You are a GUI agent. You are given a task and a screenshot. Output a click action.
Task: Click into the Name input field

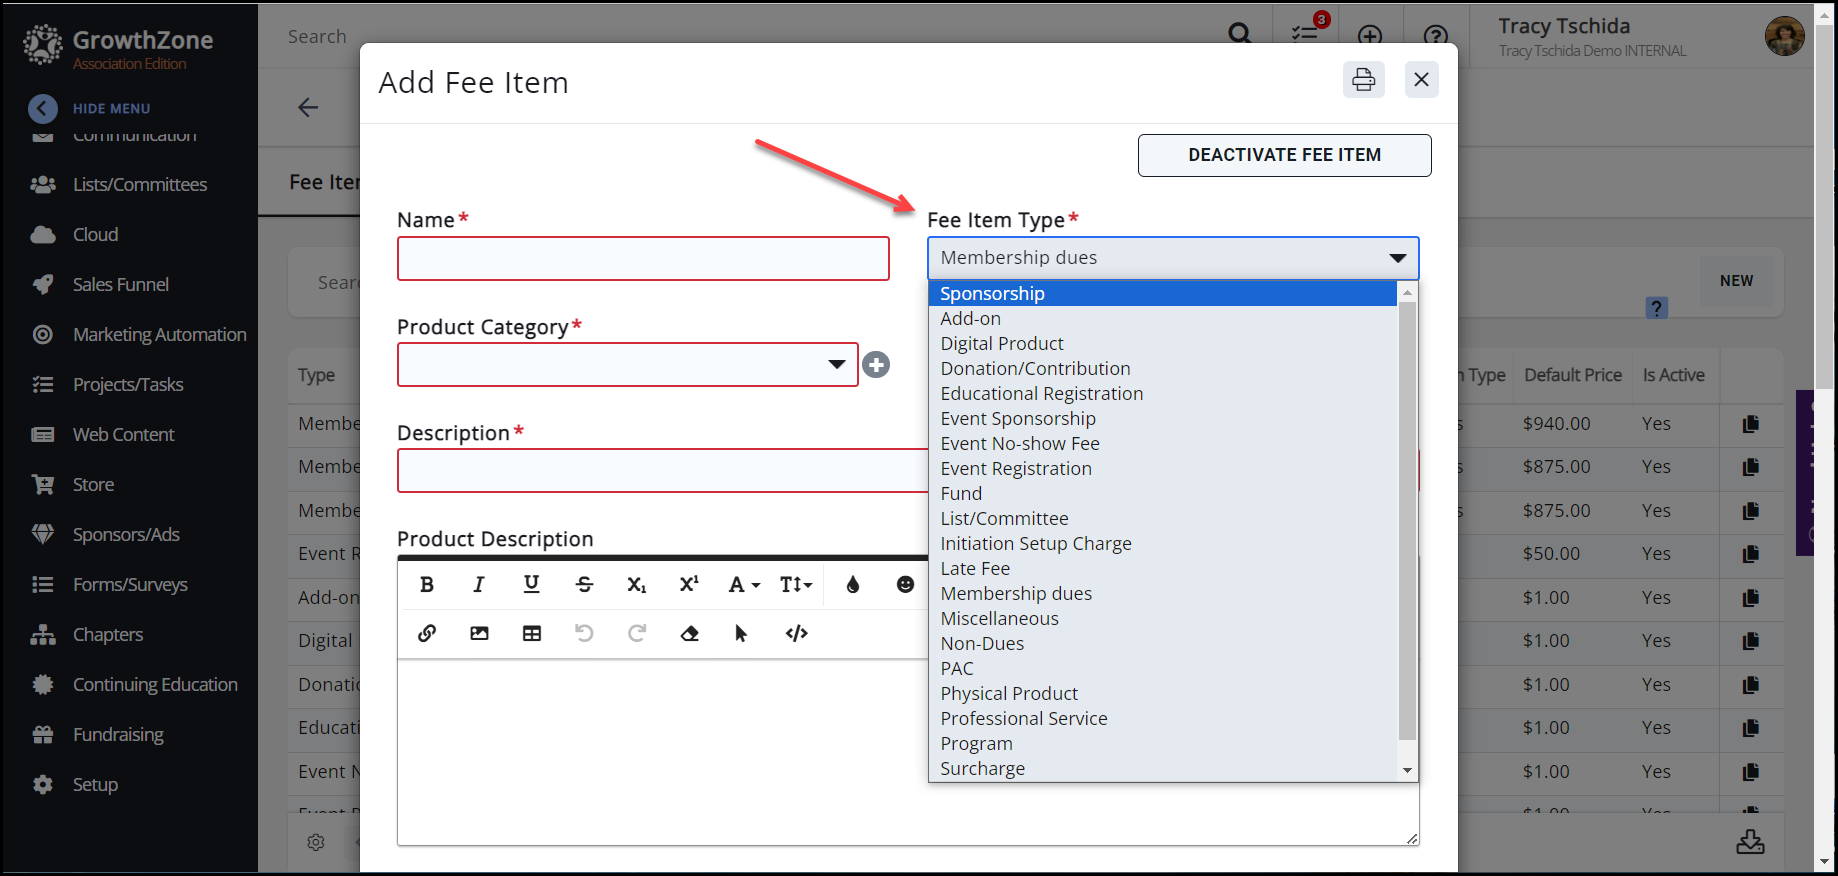pos(643,259)
